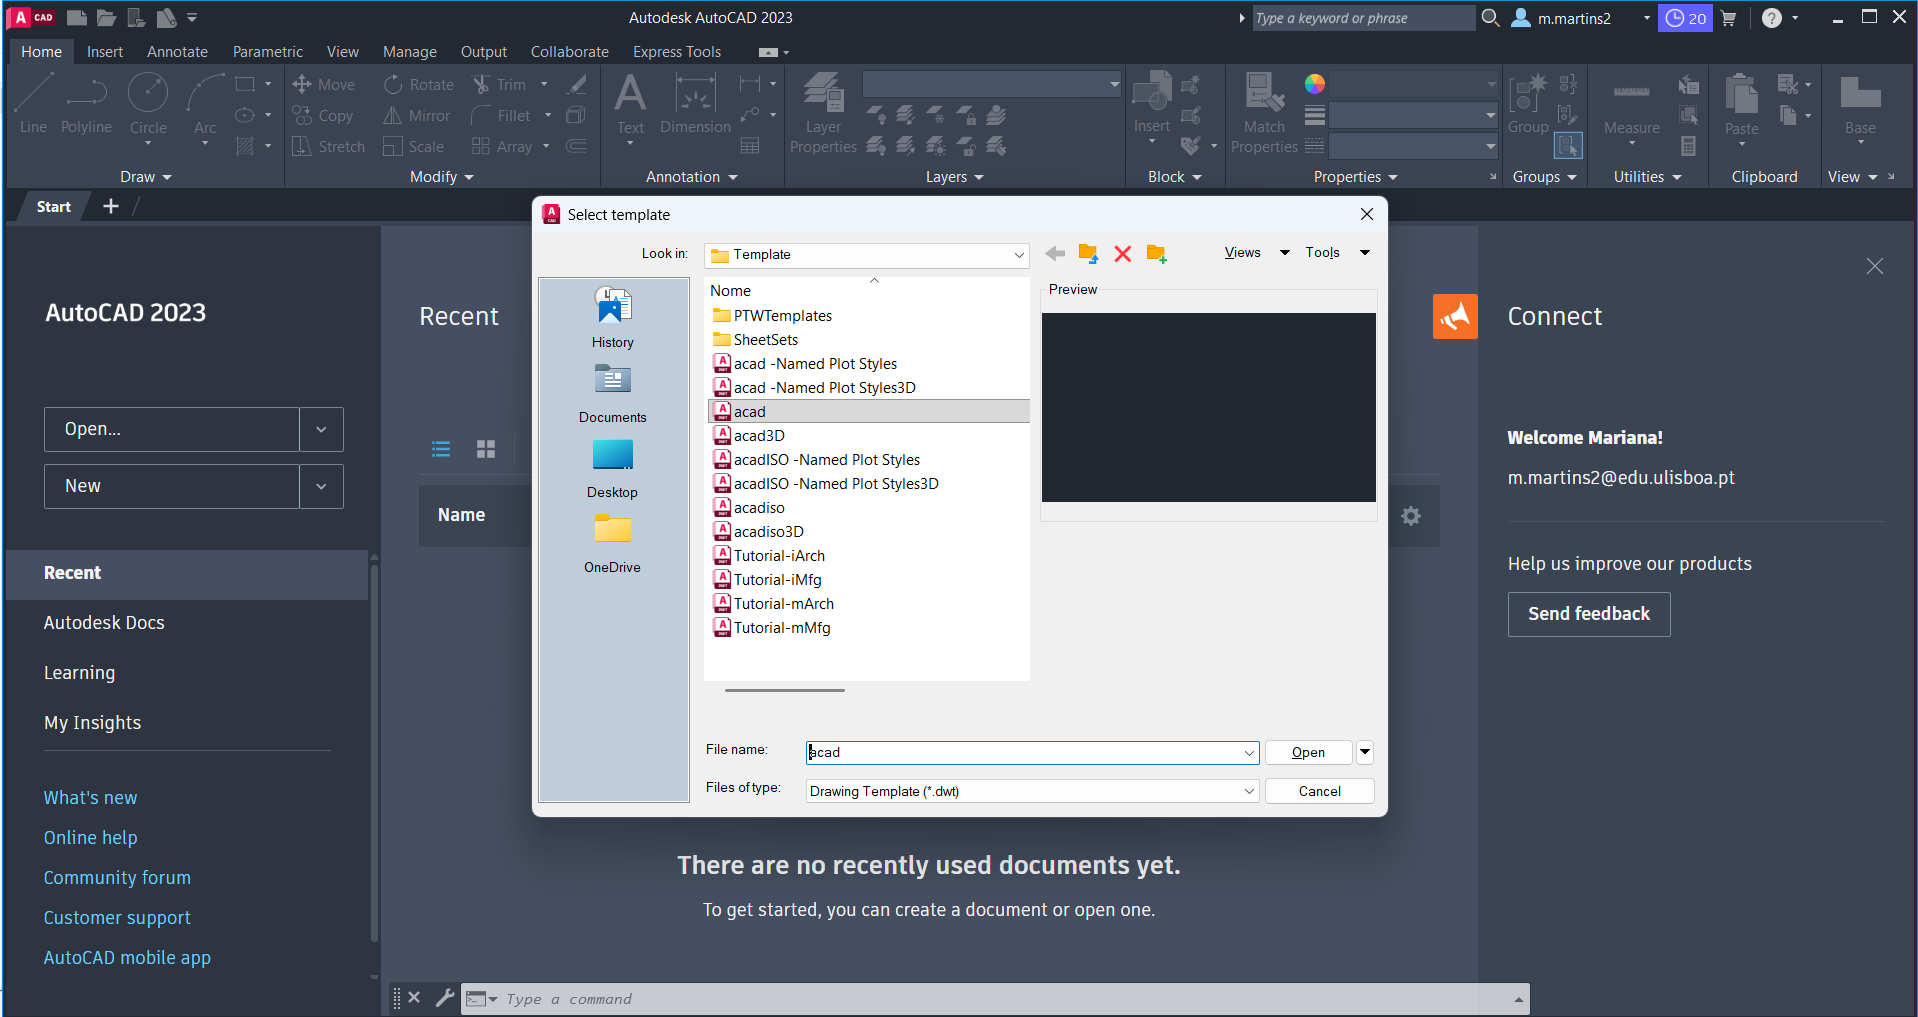Screen dimensions: 1918x1017
Task: Expand the New dropdown arrow on Start page
Action: (x=321, y=486)
